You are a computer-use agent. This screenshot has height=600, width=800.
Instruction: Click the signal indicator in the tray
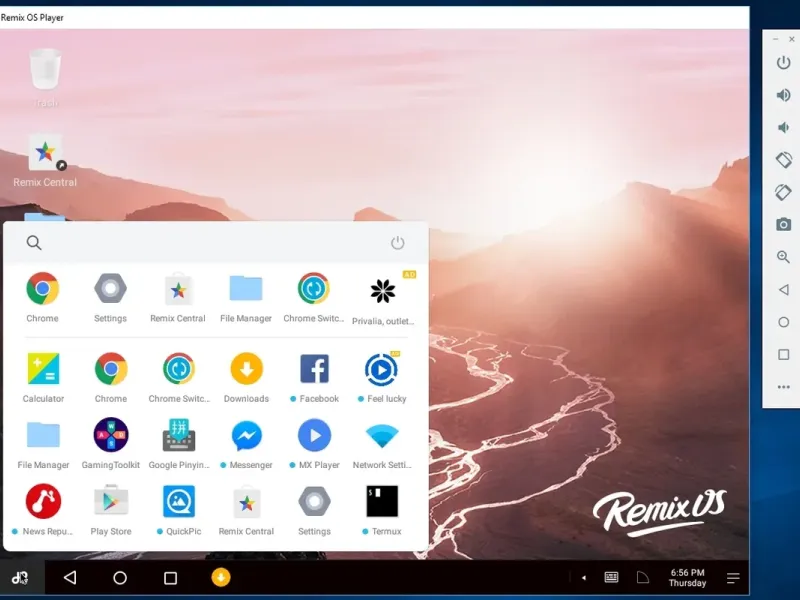[643, 578]
